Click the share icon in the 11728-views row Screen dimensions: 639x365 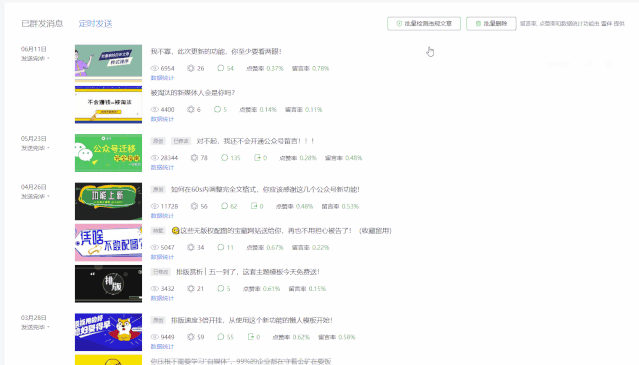254,206
